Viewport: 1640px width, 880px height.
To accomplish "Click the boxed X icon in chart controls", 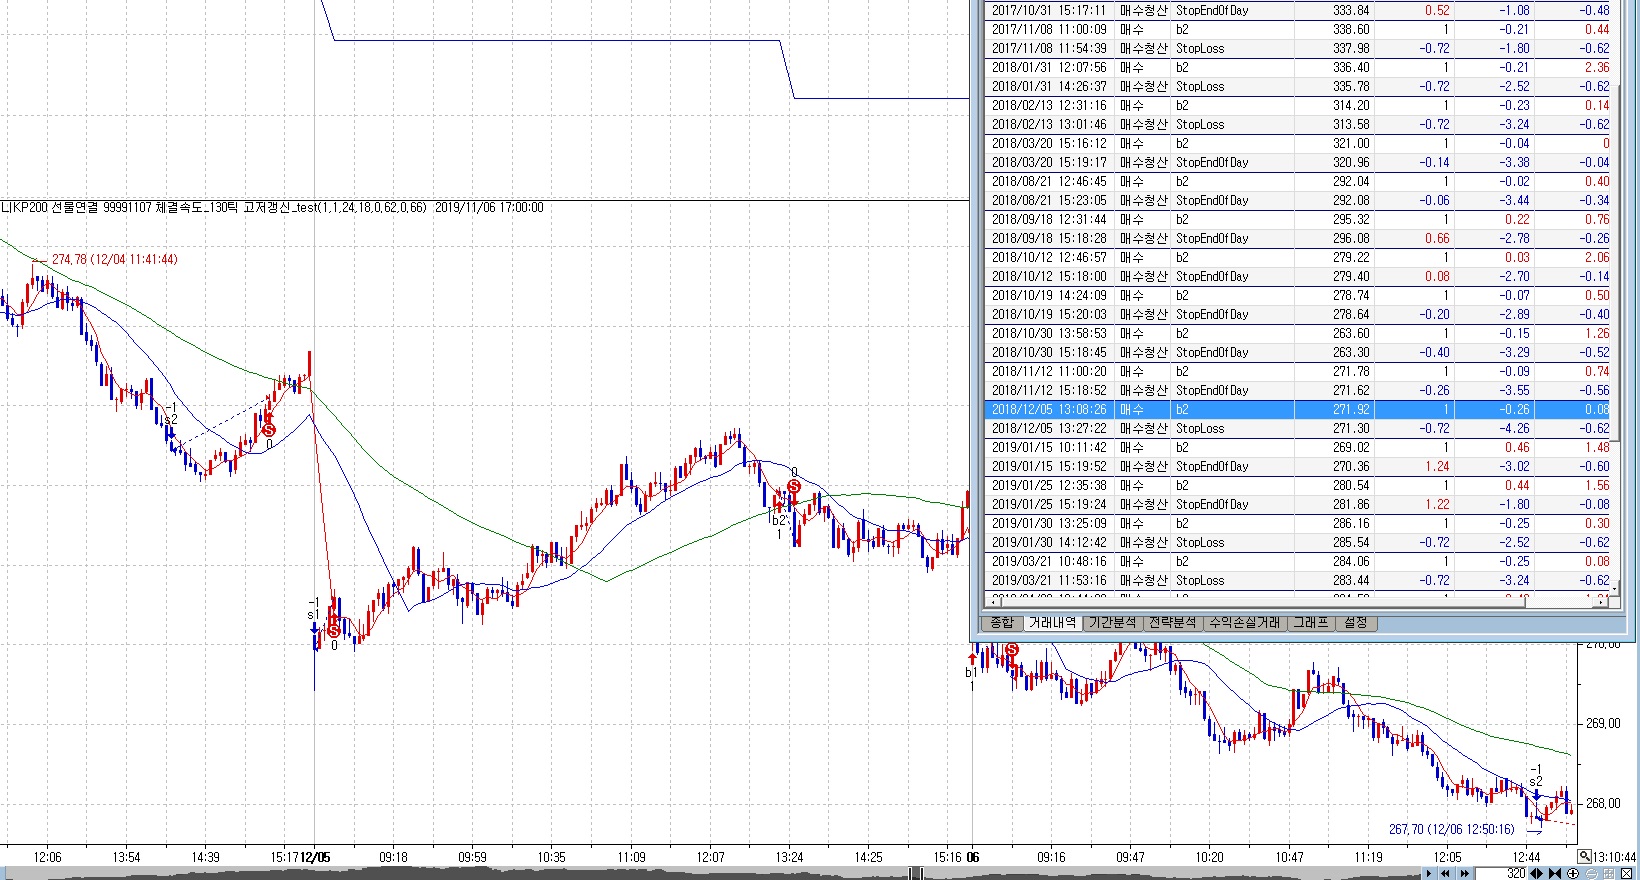I will (1626, 873).
